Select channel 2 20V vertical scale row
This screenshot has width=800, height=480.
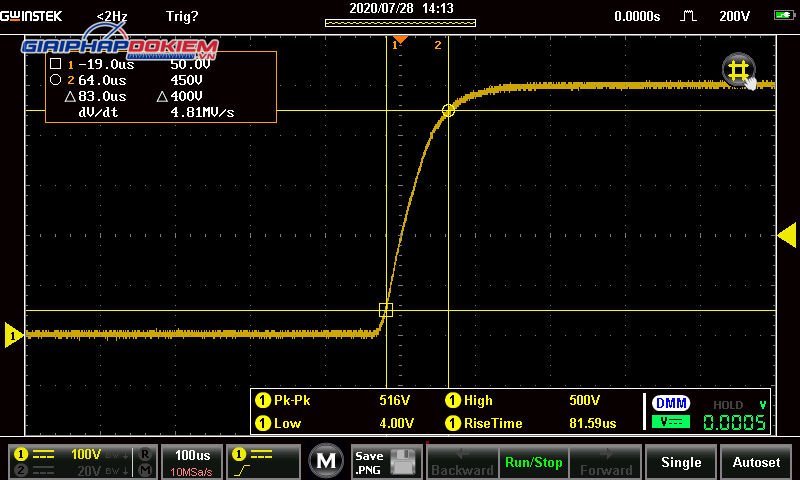coord(69,470)
